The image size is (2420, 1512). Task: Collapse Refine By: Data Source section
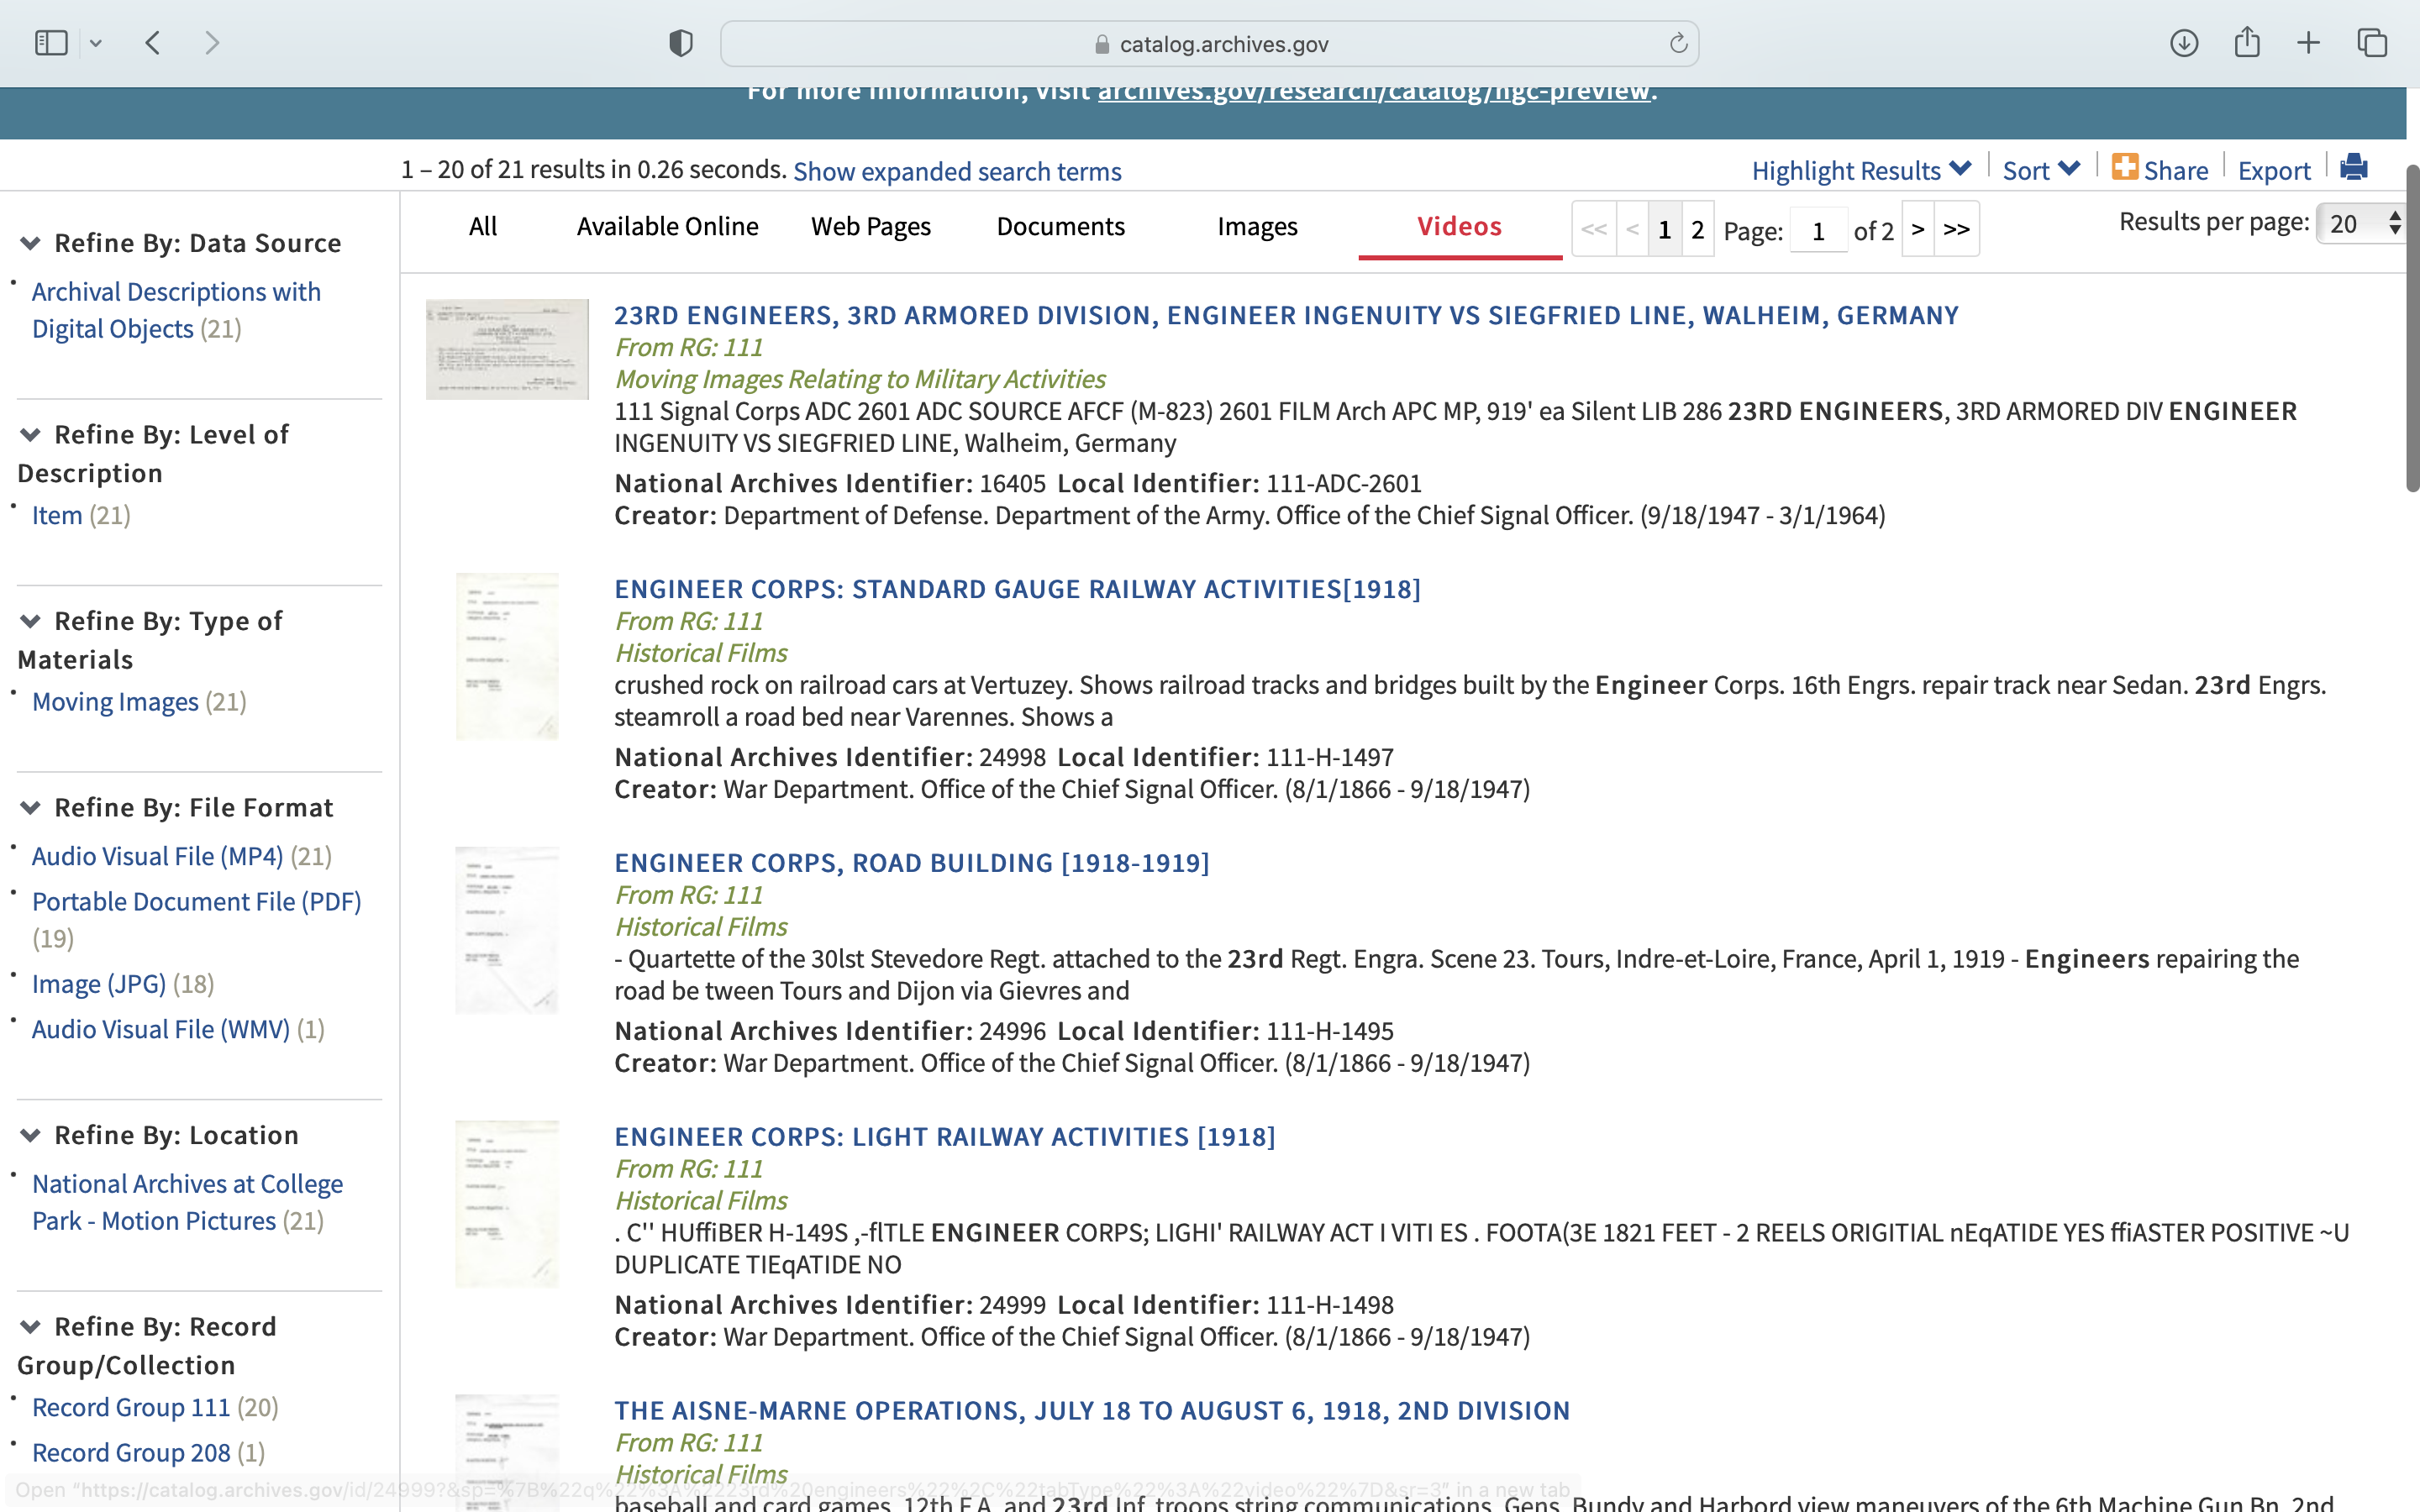[31, 243]
